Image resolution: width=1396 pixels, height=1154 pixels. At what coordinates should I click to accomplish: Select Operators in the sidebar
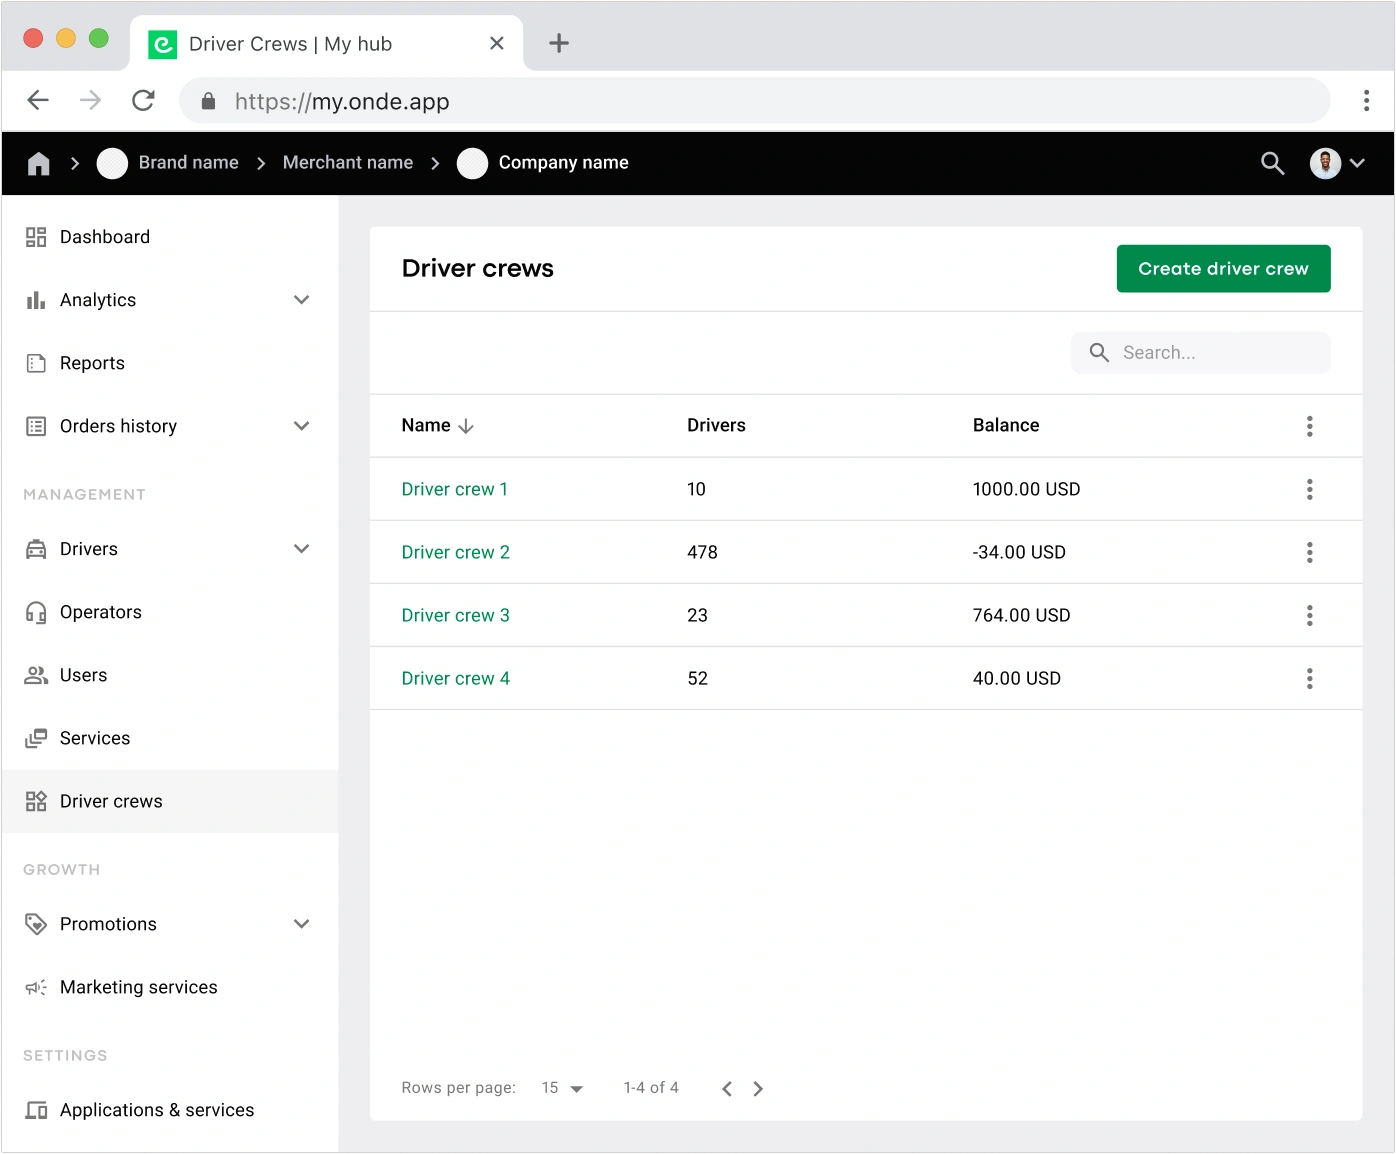point(100,612)
